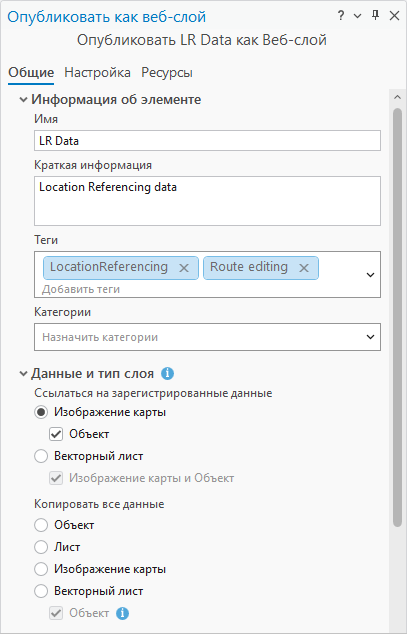Toggle the auto-hide pin icon
Image resolution: width=407 pixels, height=634 pixels.
pos(375,16)
